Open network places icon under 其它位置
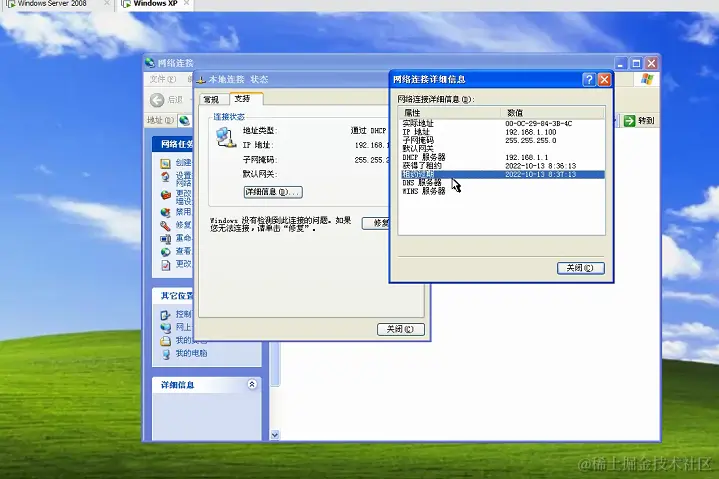This screenshot has width=719, height=479. (x=166, y=327)
